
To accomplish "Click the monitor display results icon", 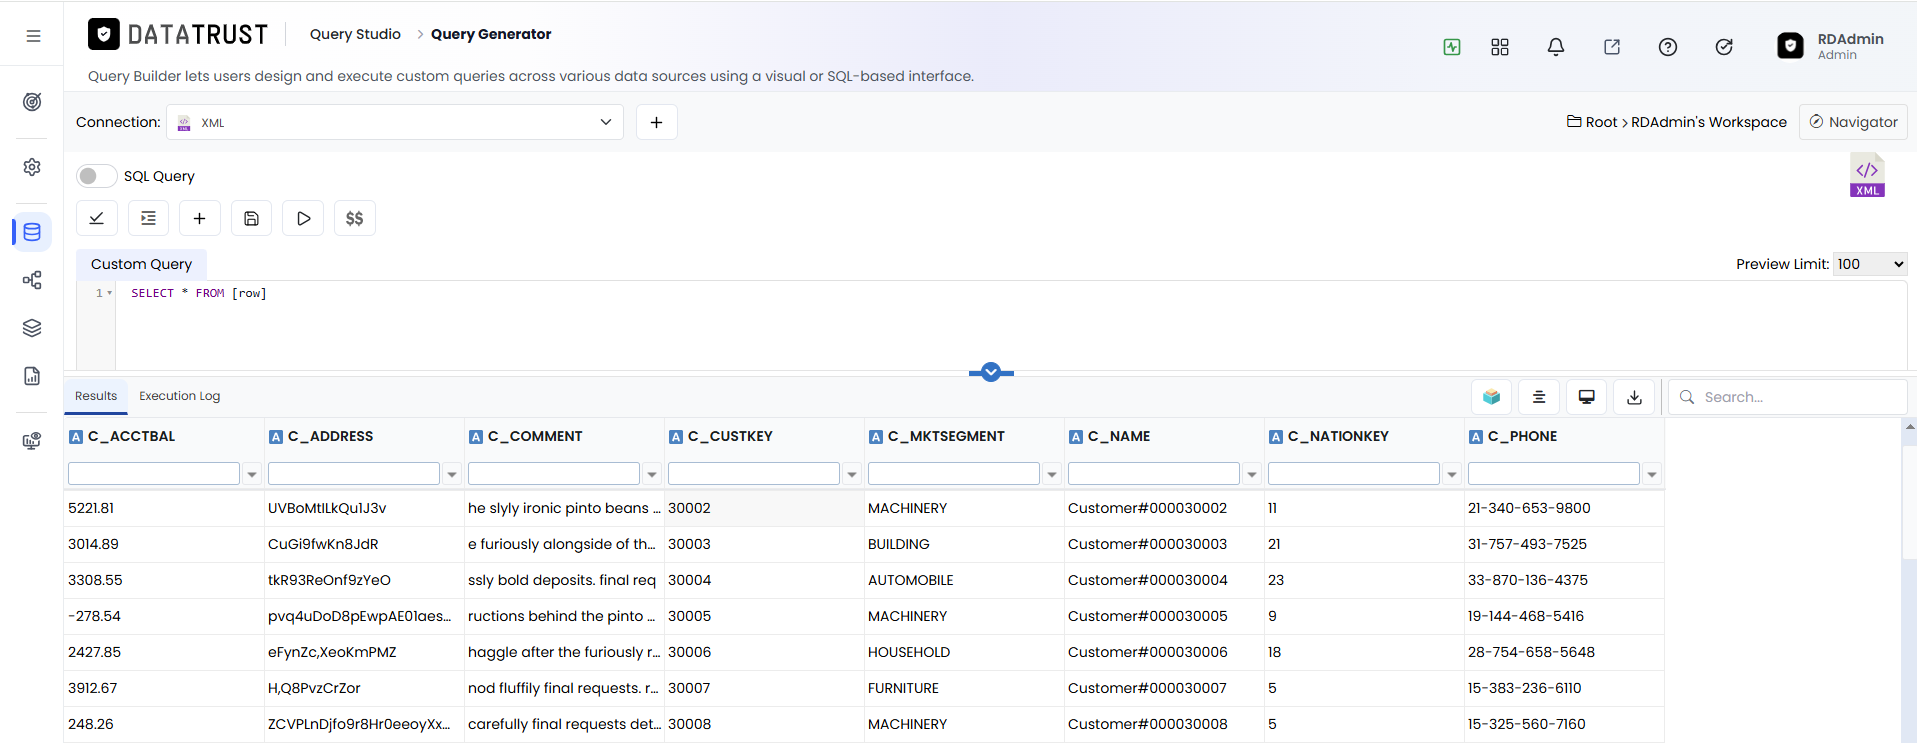I will coord(1586,397).
